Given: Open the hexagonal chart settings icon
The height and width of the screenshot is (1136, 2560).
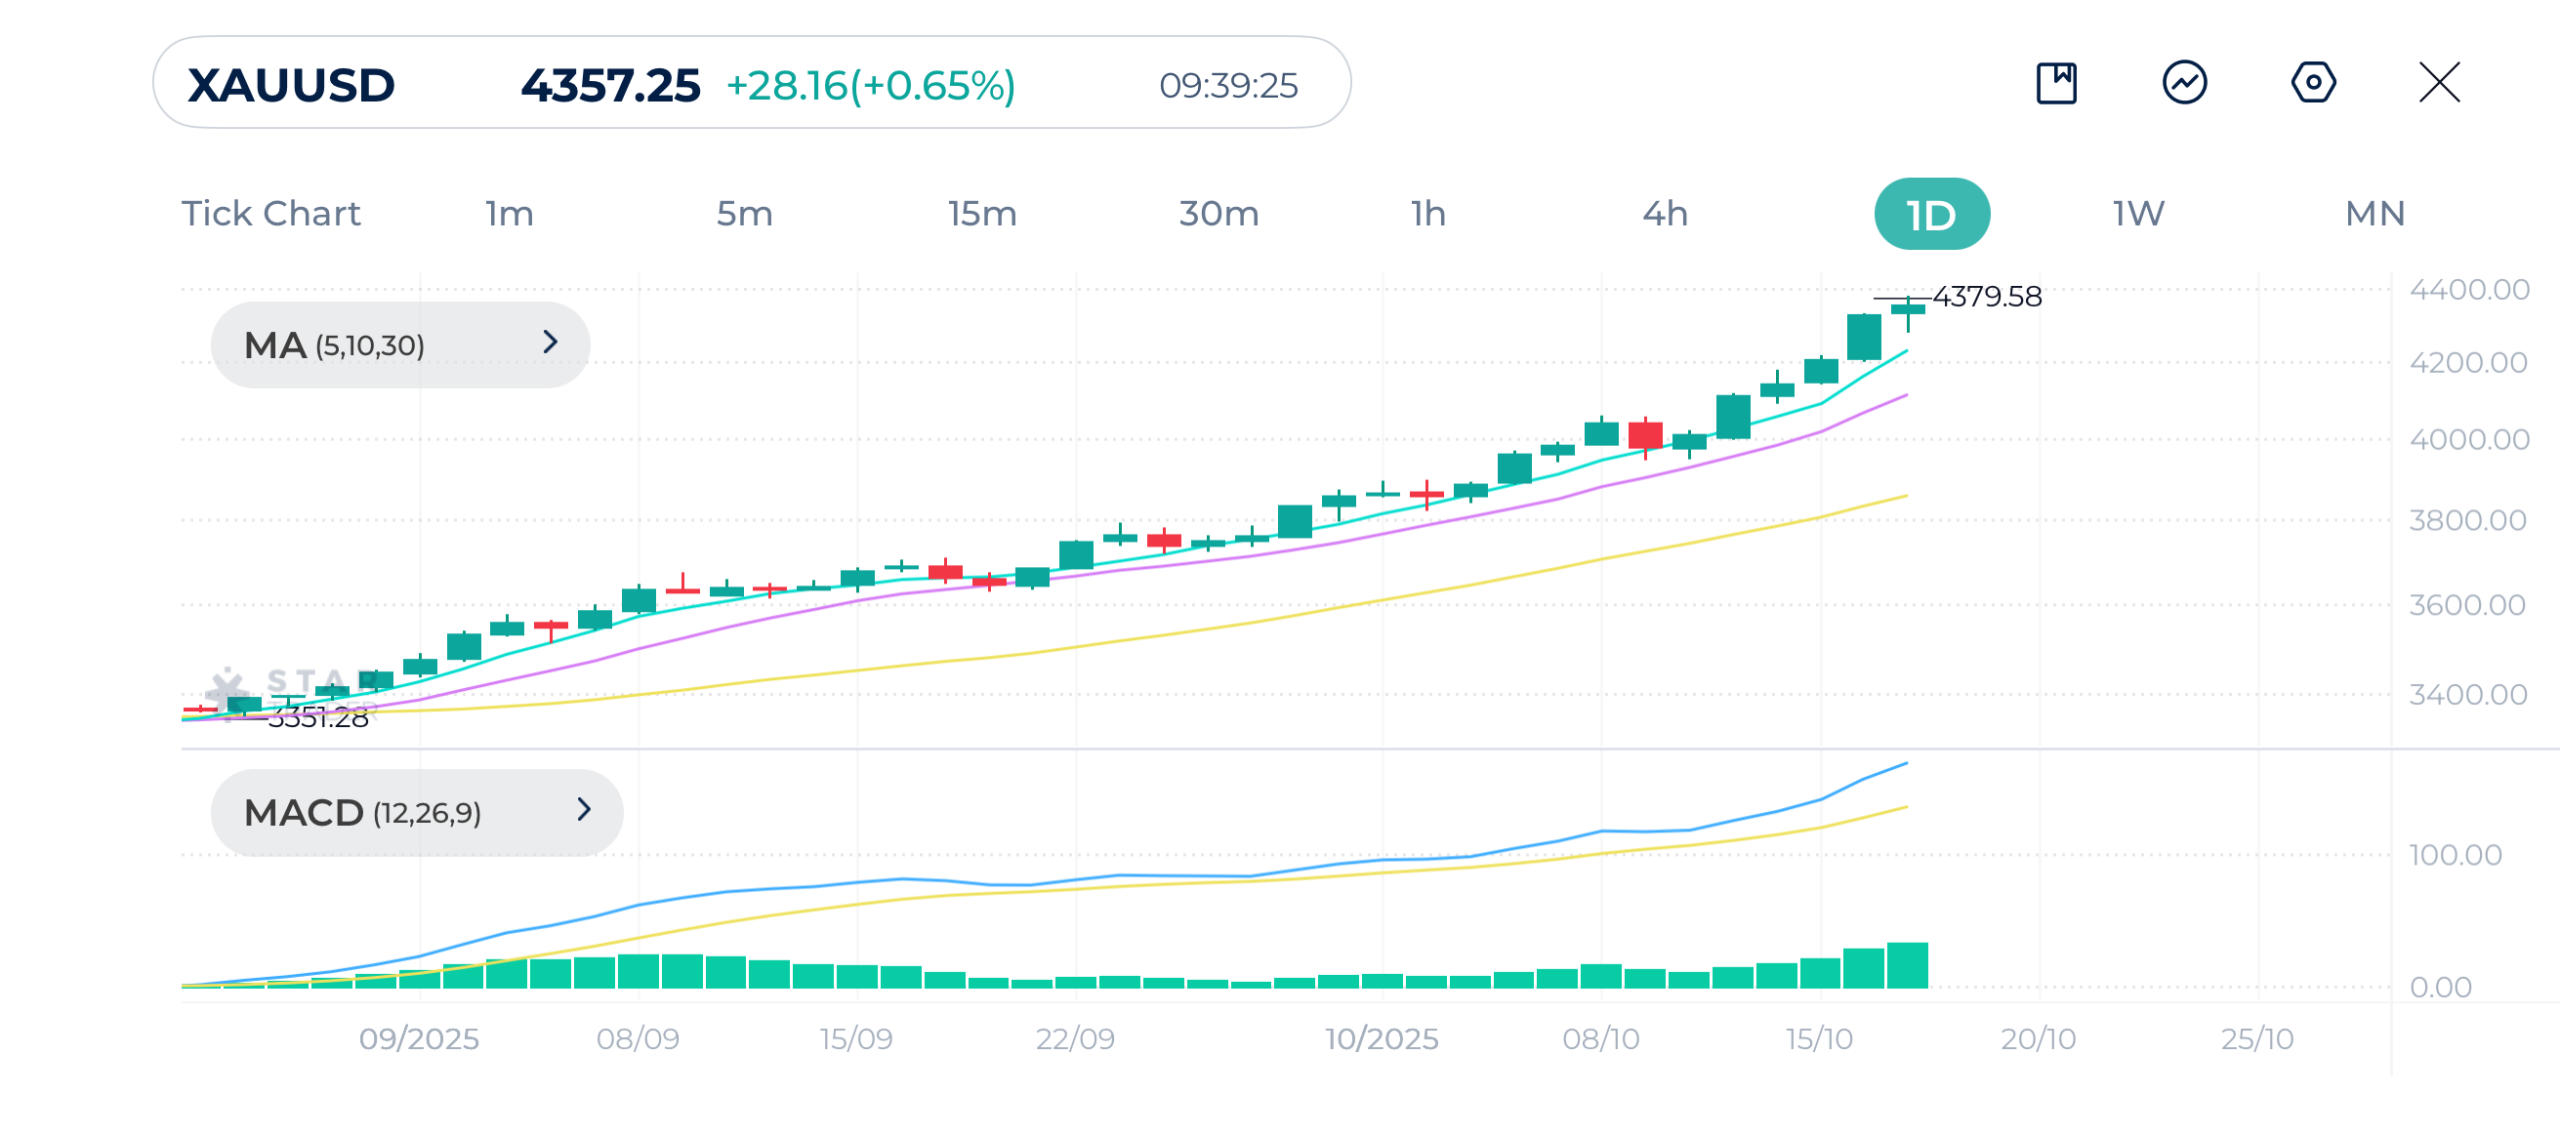Looking at the screenshot, I should 2313,83.
